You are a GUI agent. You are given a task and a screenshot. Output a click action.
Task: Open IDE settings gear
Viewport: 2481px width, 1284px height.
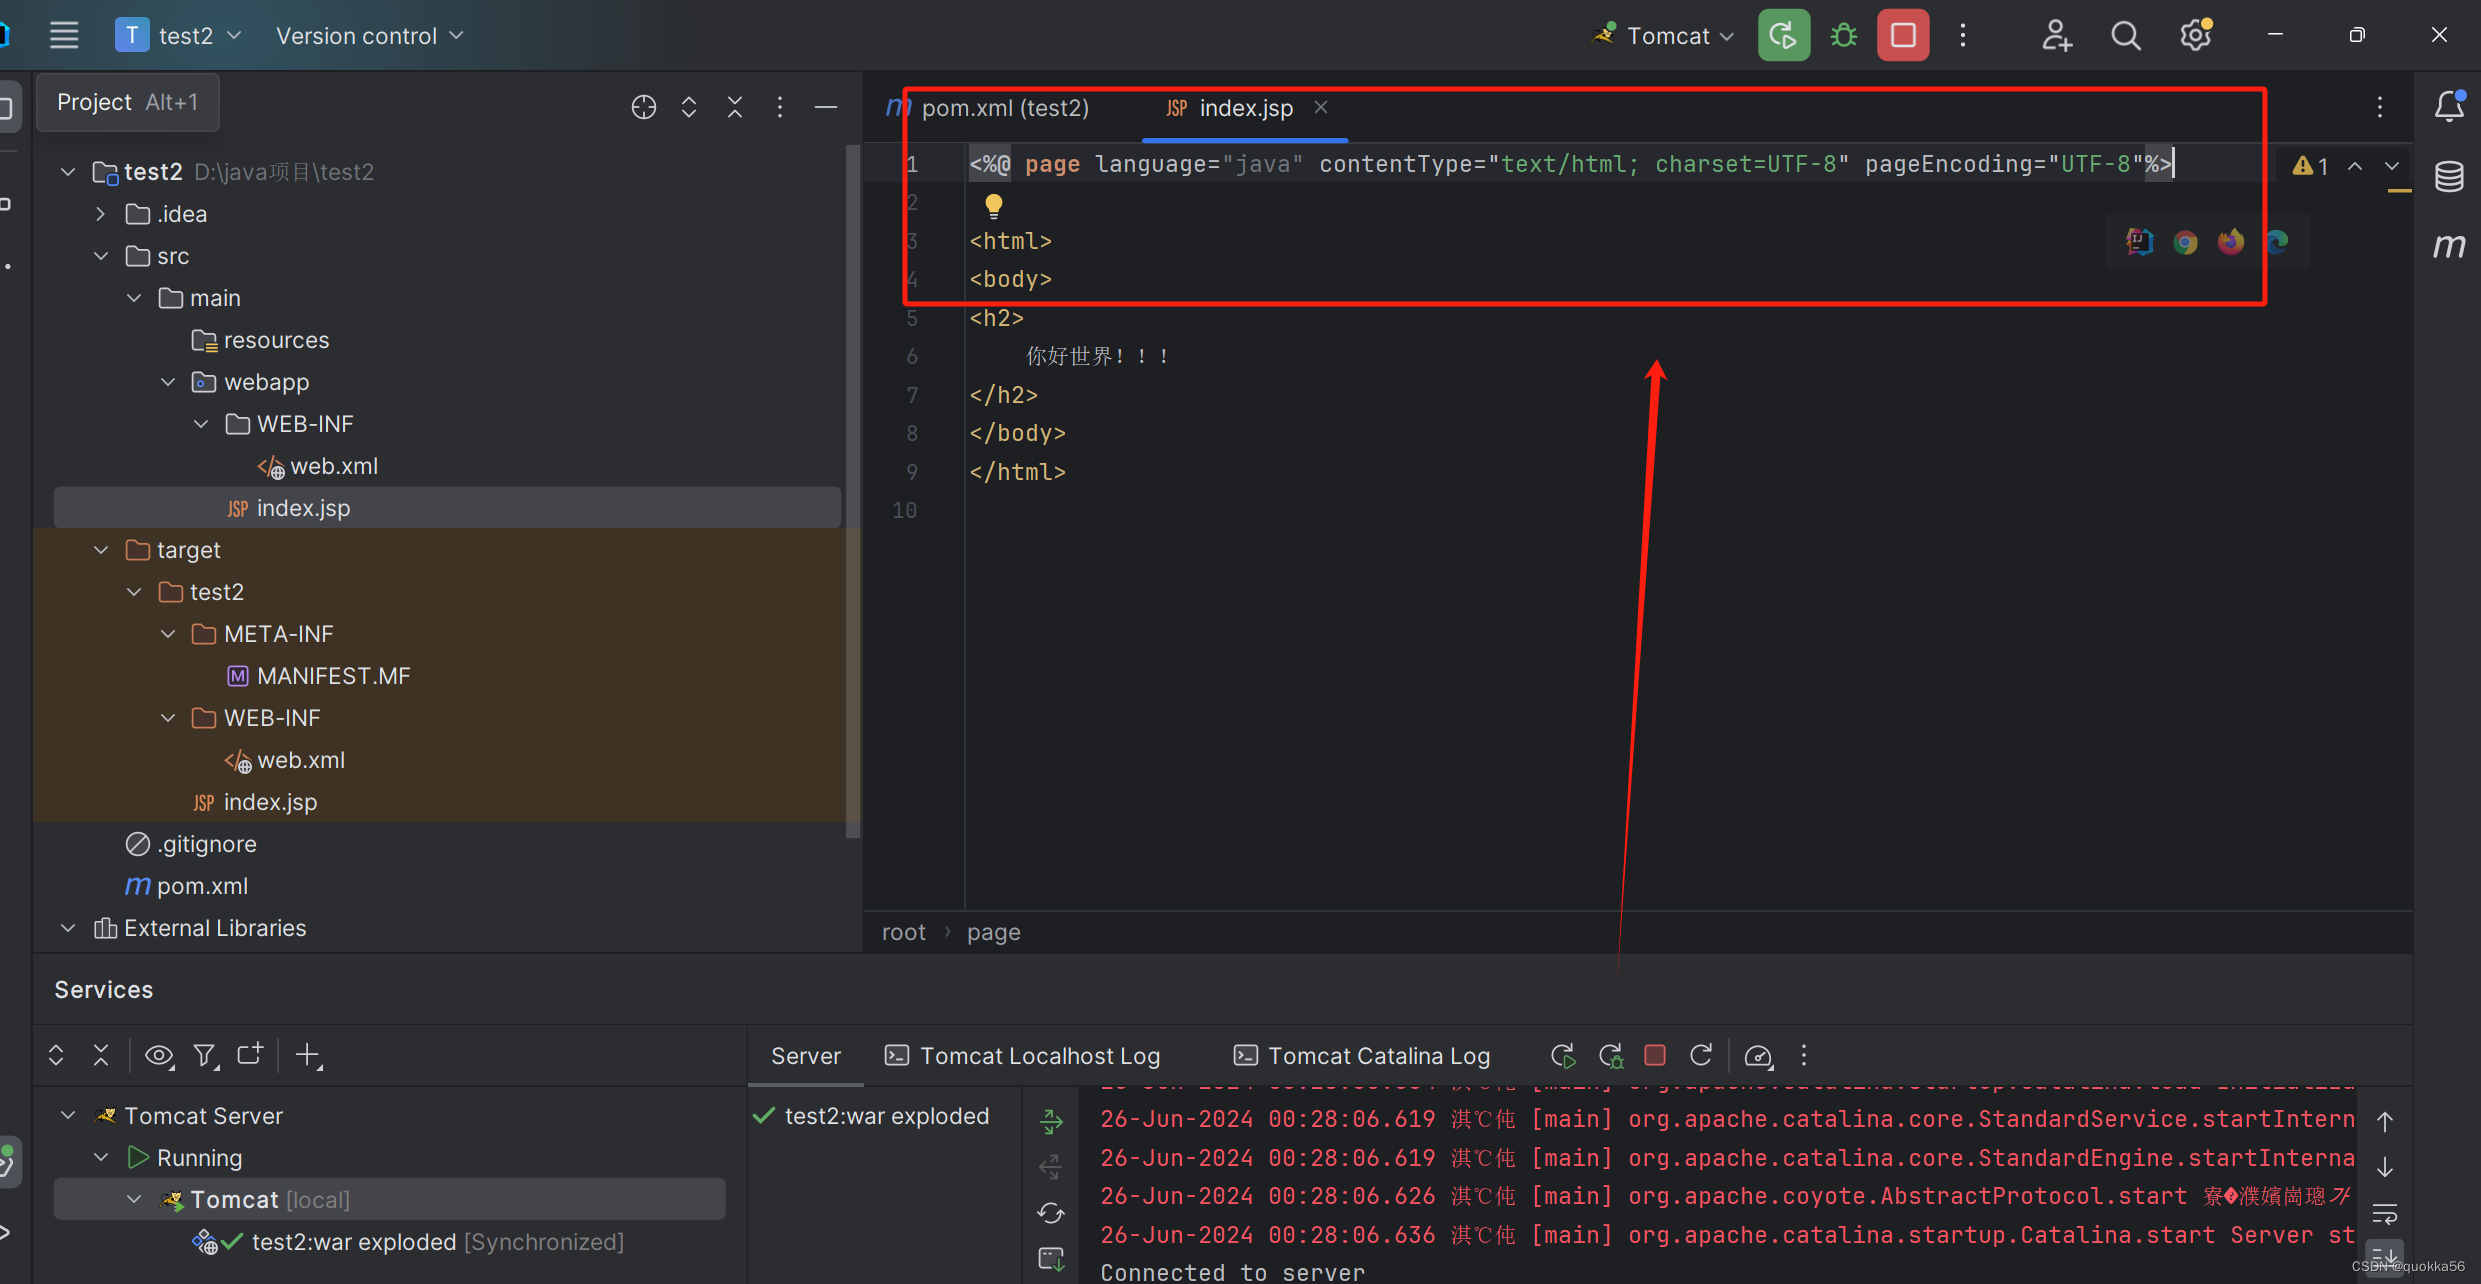click(2196, 35)
